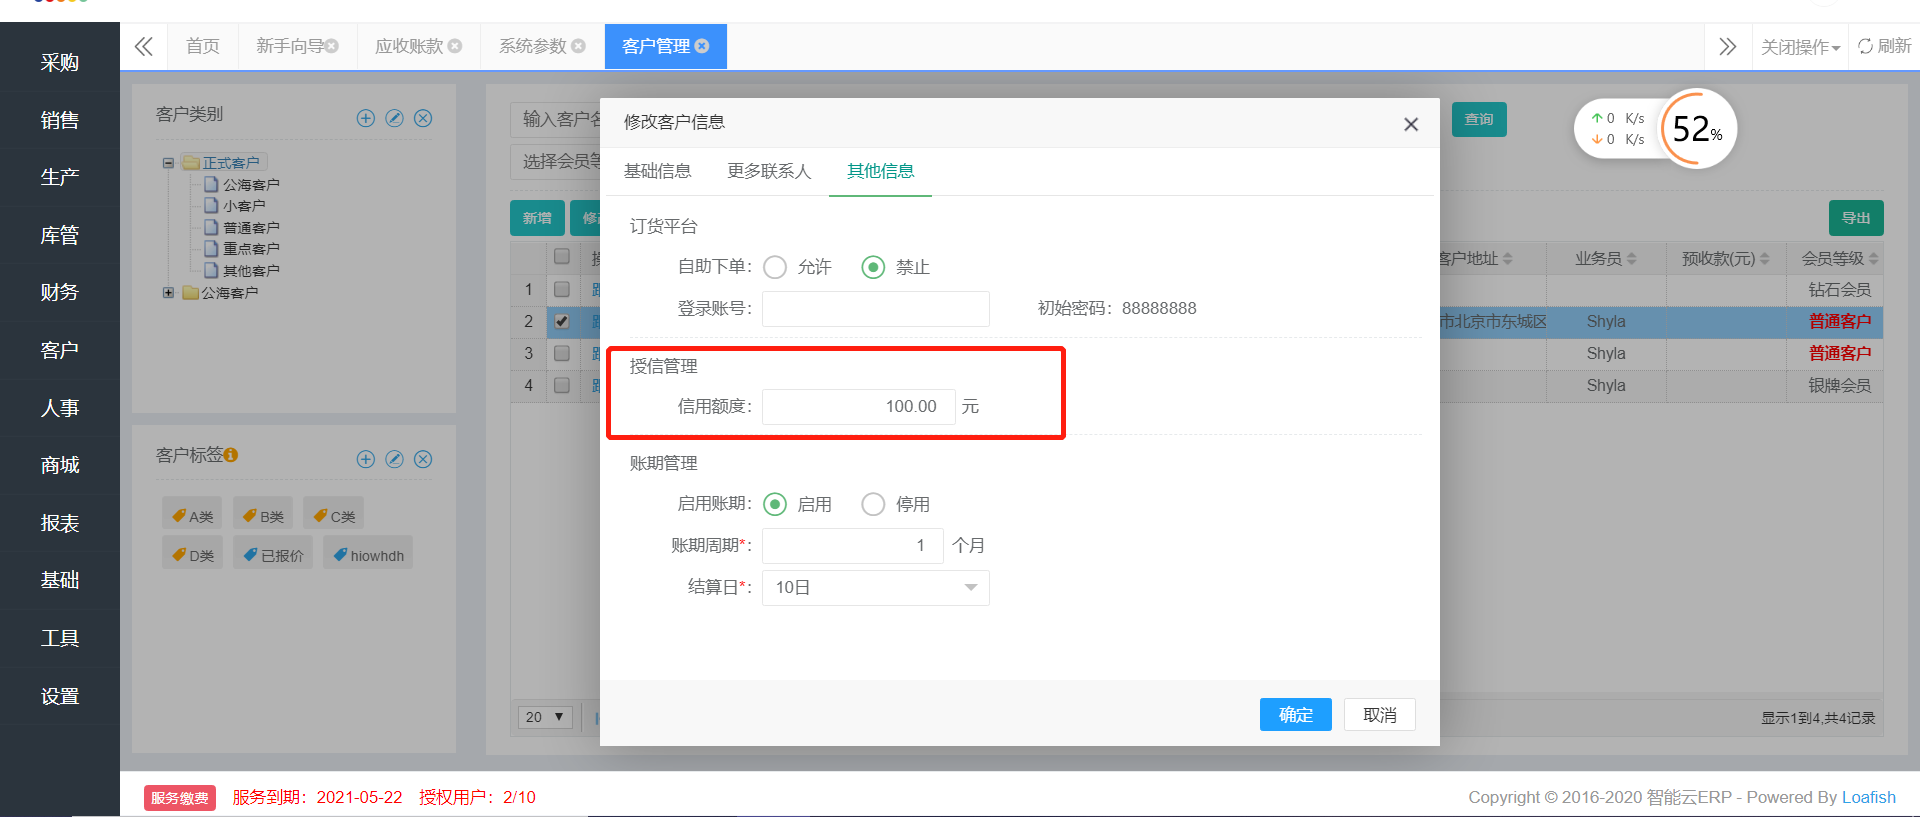Uncheck the row 2 checkbox
This screenshot has width=1920, height=817.
point(562,321)
